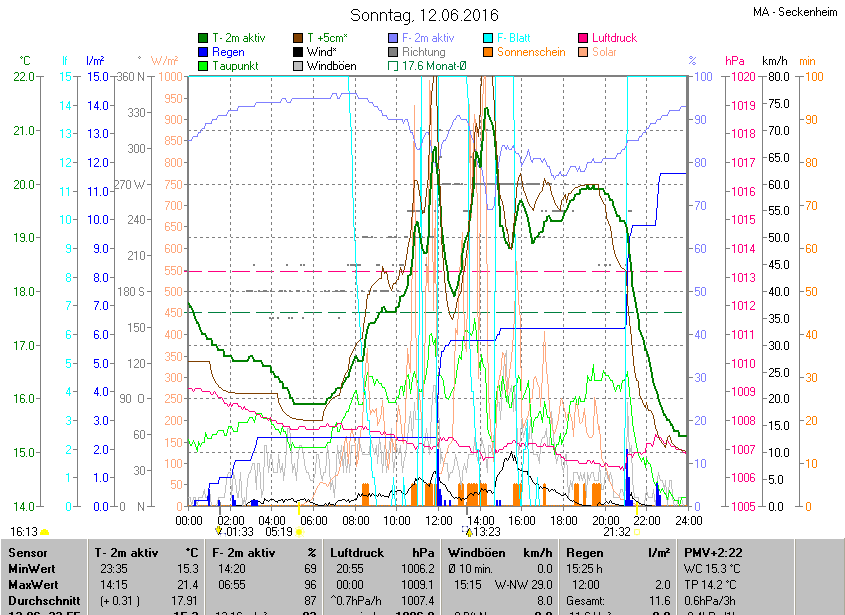
Task: Click the lavender F- 2m aktiv legend swatch
Action: [393, 38]
